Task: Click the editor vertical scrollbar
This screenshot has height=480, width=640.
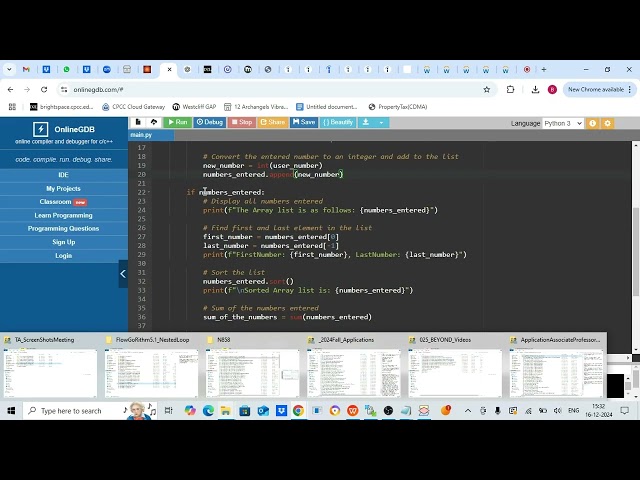Action: point(636,253)
